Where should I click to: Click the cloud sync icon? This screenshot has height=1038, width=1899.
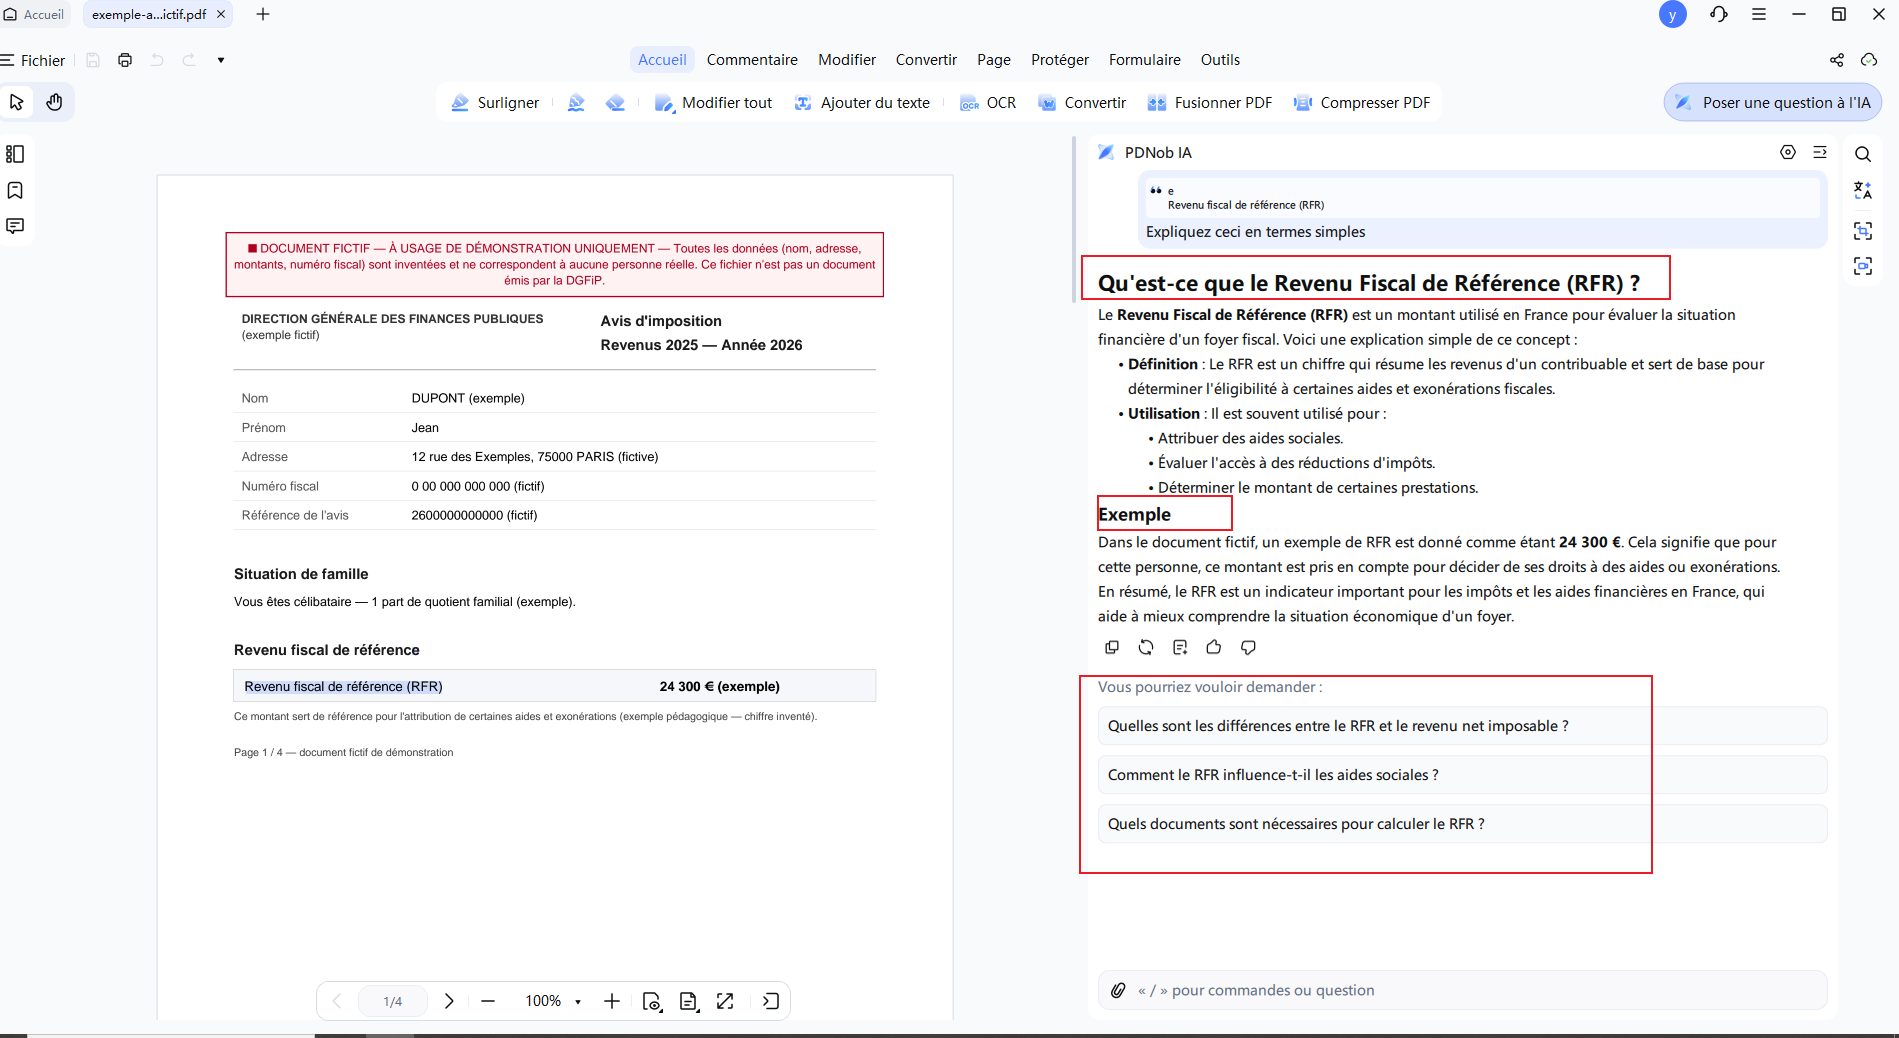coord(1869,60)
